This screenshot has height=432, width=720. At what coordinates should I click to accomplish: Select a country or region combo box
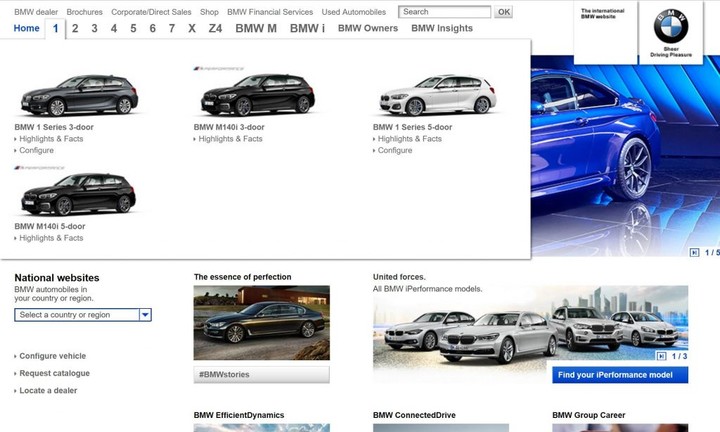click(83, 315)
